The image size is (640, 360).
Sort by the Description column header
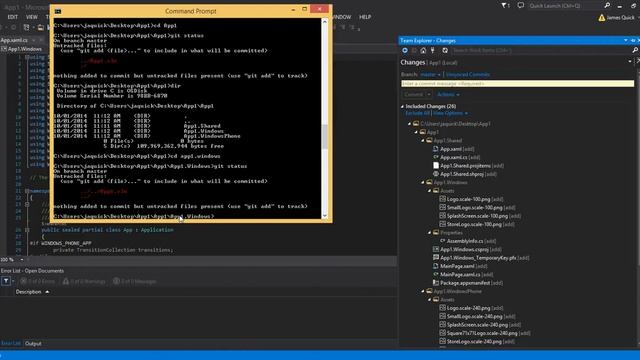(x=29, y=292)
